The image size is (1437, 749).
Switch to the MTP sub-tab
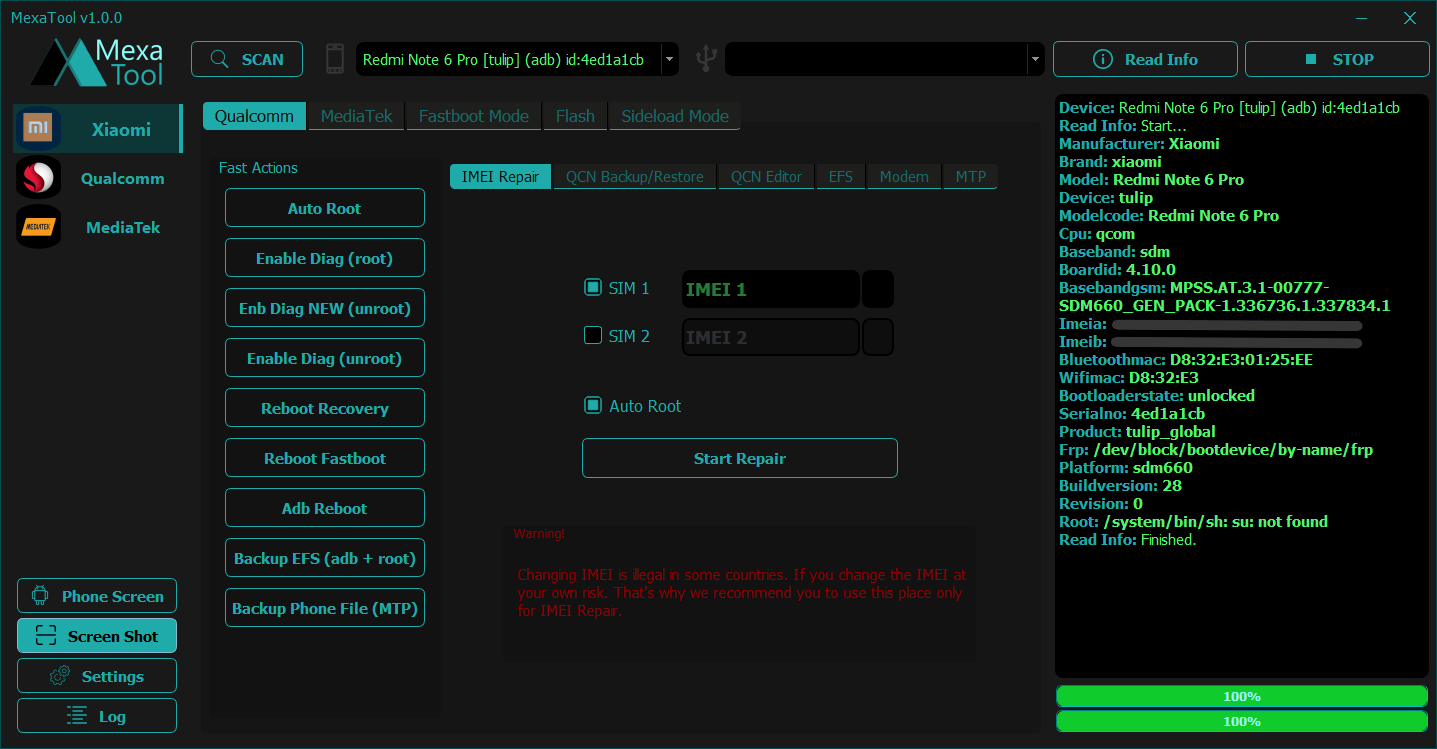coord(971,177)
